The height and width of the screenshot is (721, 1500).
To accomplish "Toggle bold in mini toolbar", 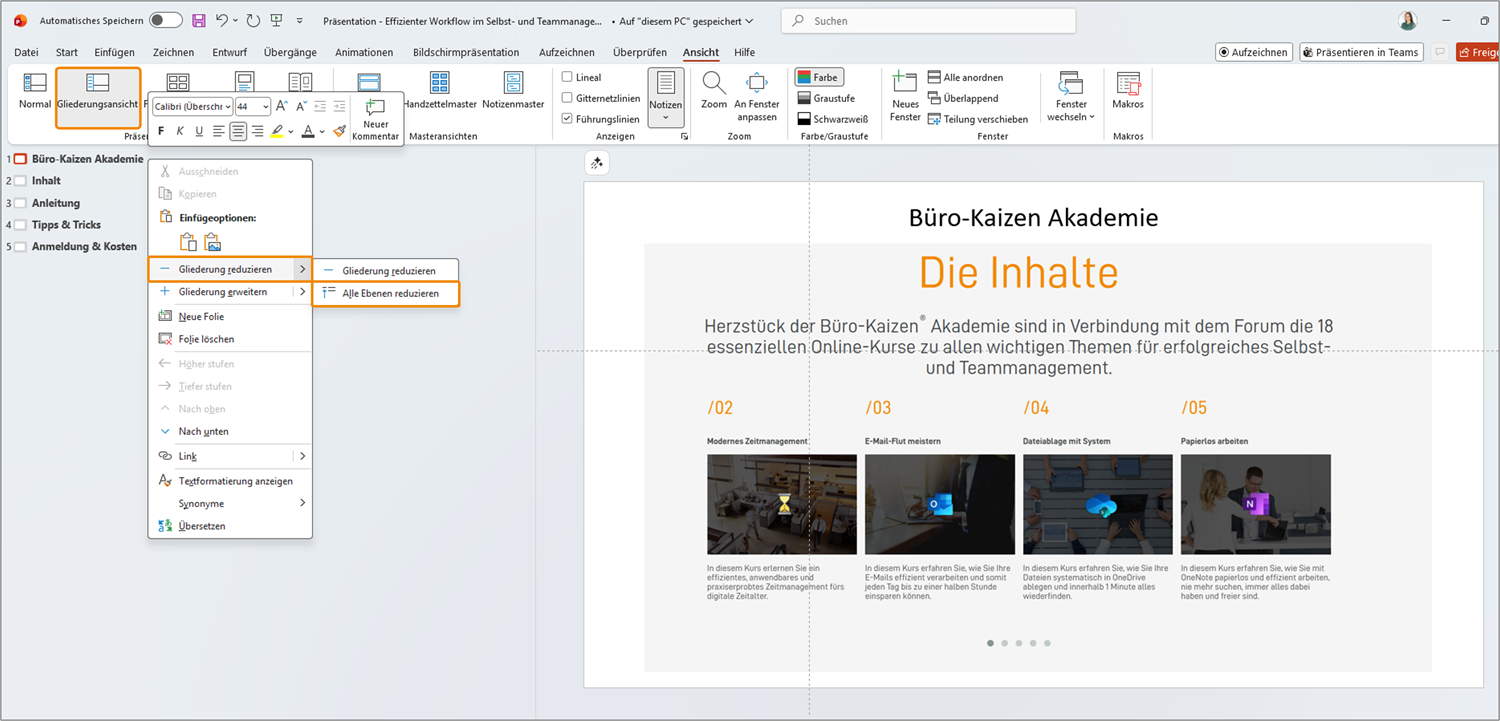I will [x=161, y=131].
